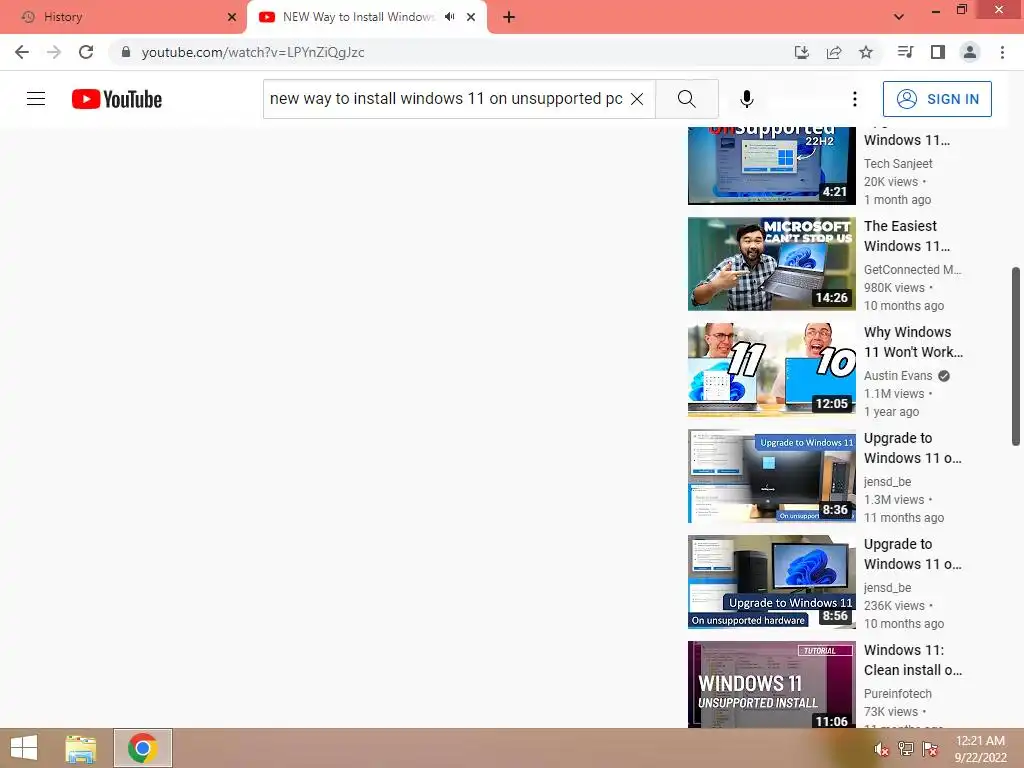Share this page icon in address bar
The width and height of the screenshot is (1024, 768).
[x=834, y=52]
